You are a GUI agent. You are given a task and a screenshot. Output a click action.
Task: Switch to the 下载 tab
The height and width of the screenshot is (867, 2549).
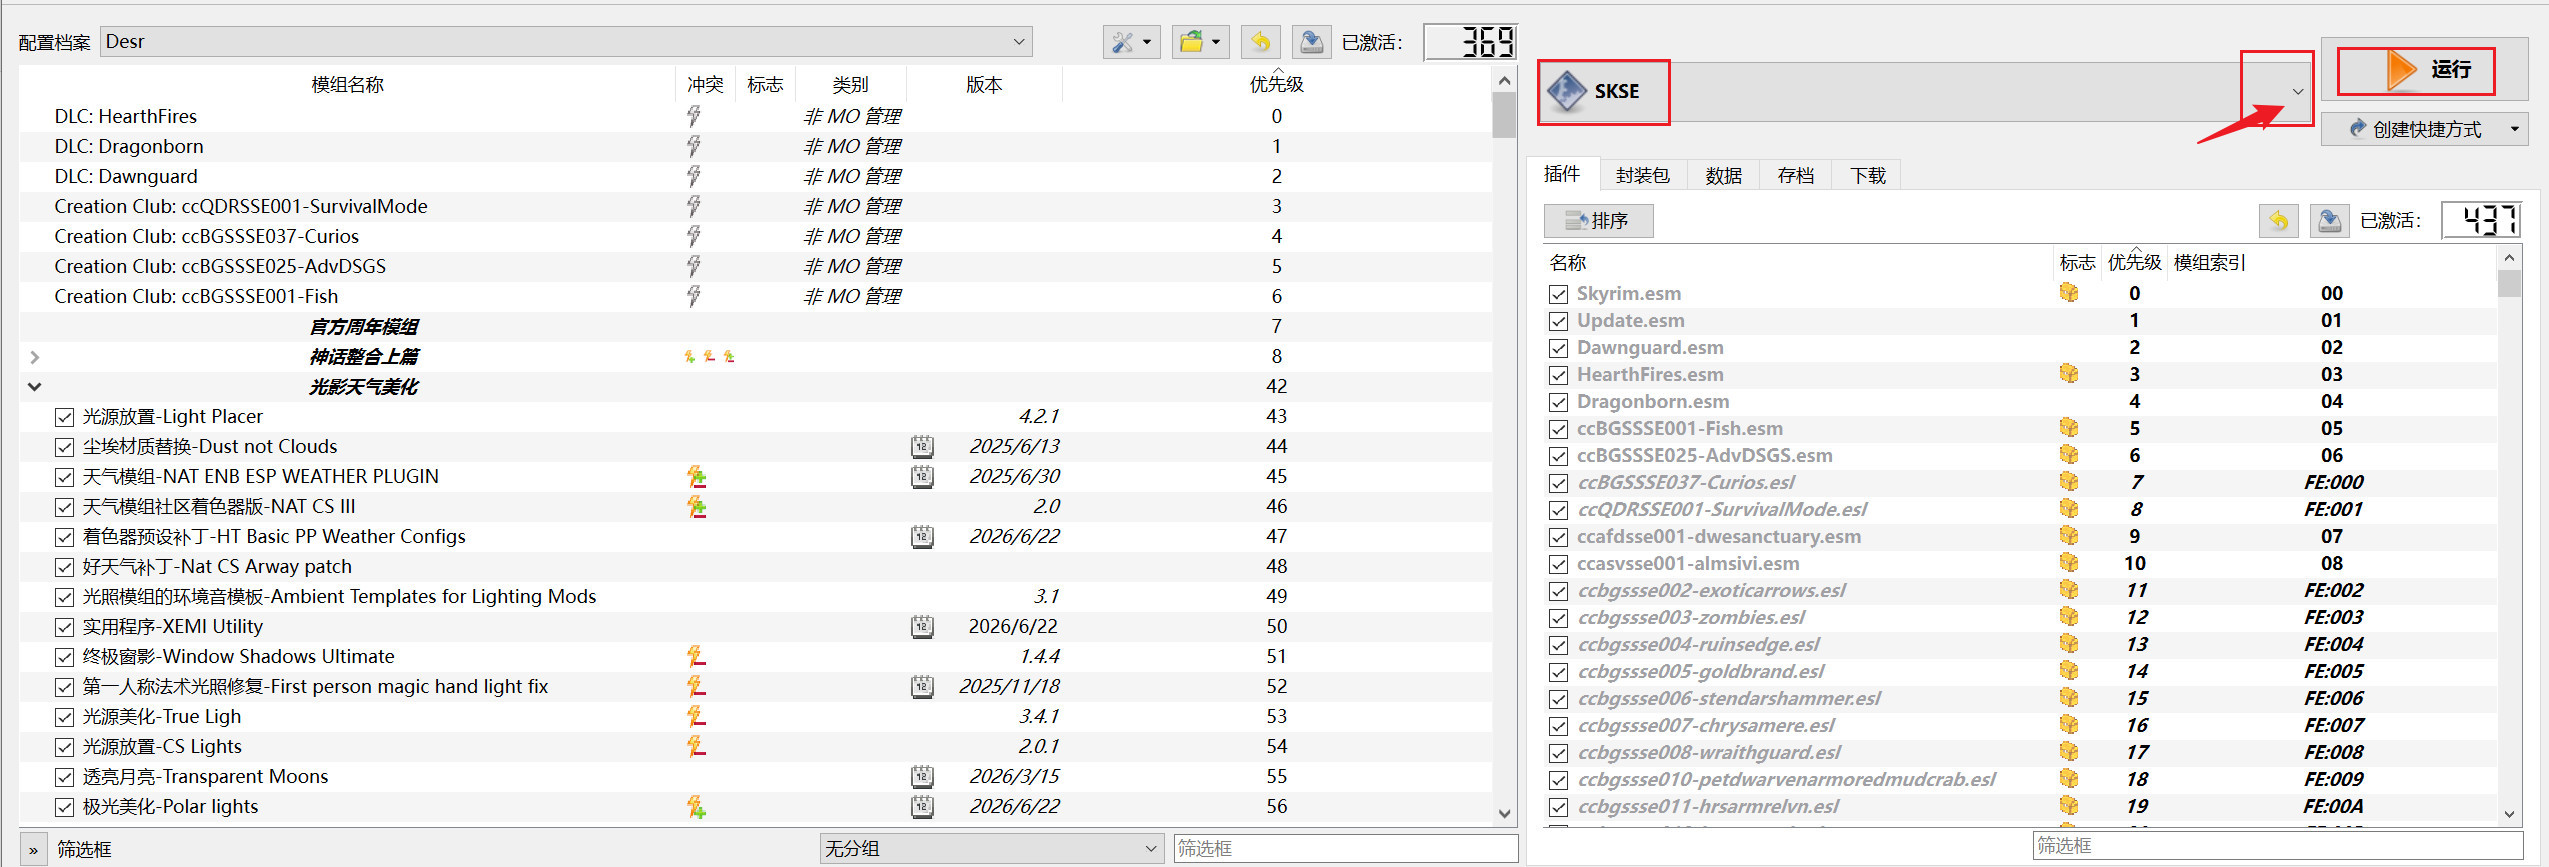click(1868, 175)
